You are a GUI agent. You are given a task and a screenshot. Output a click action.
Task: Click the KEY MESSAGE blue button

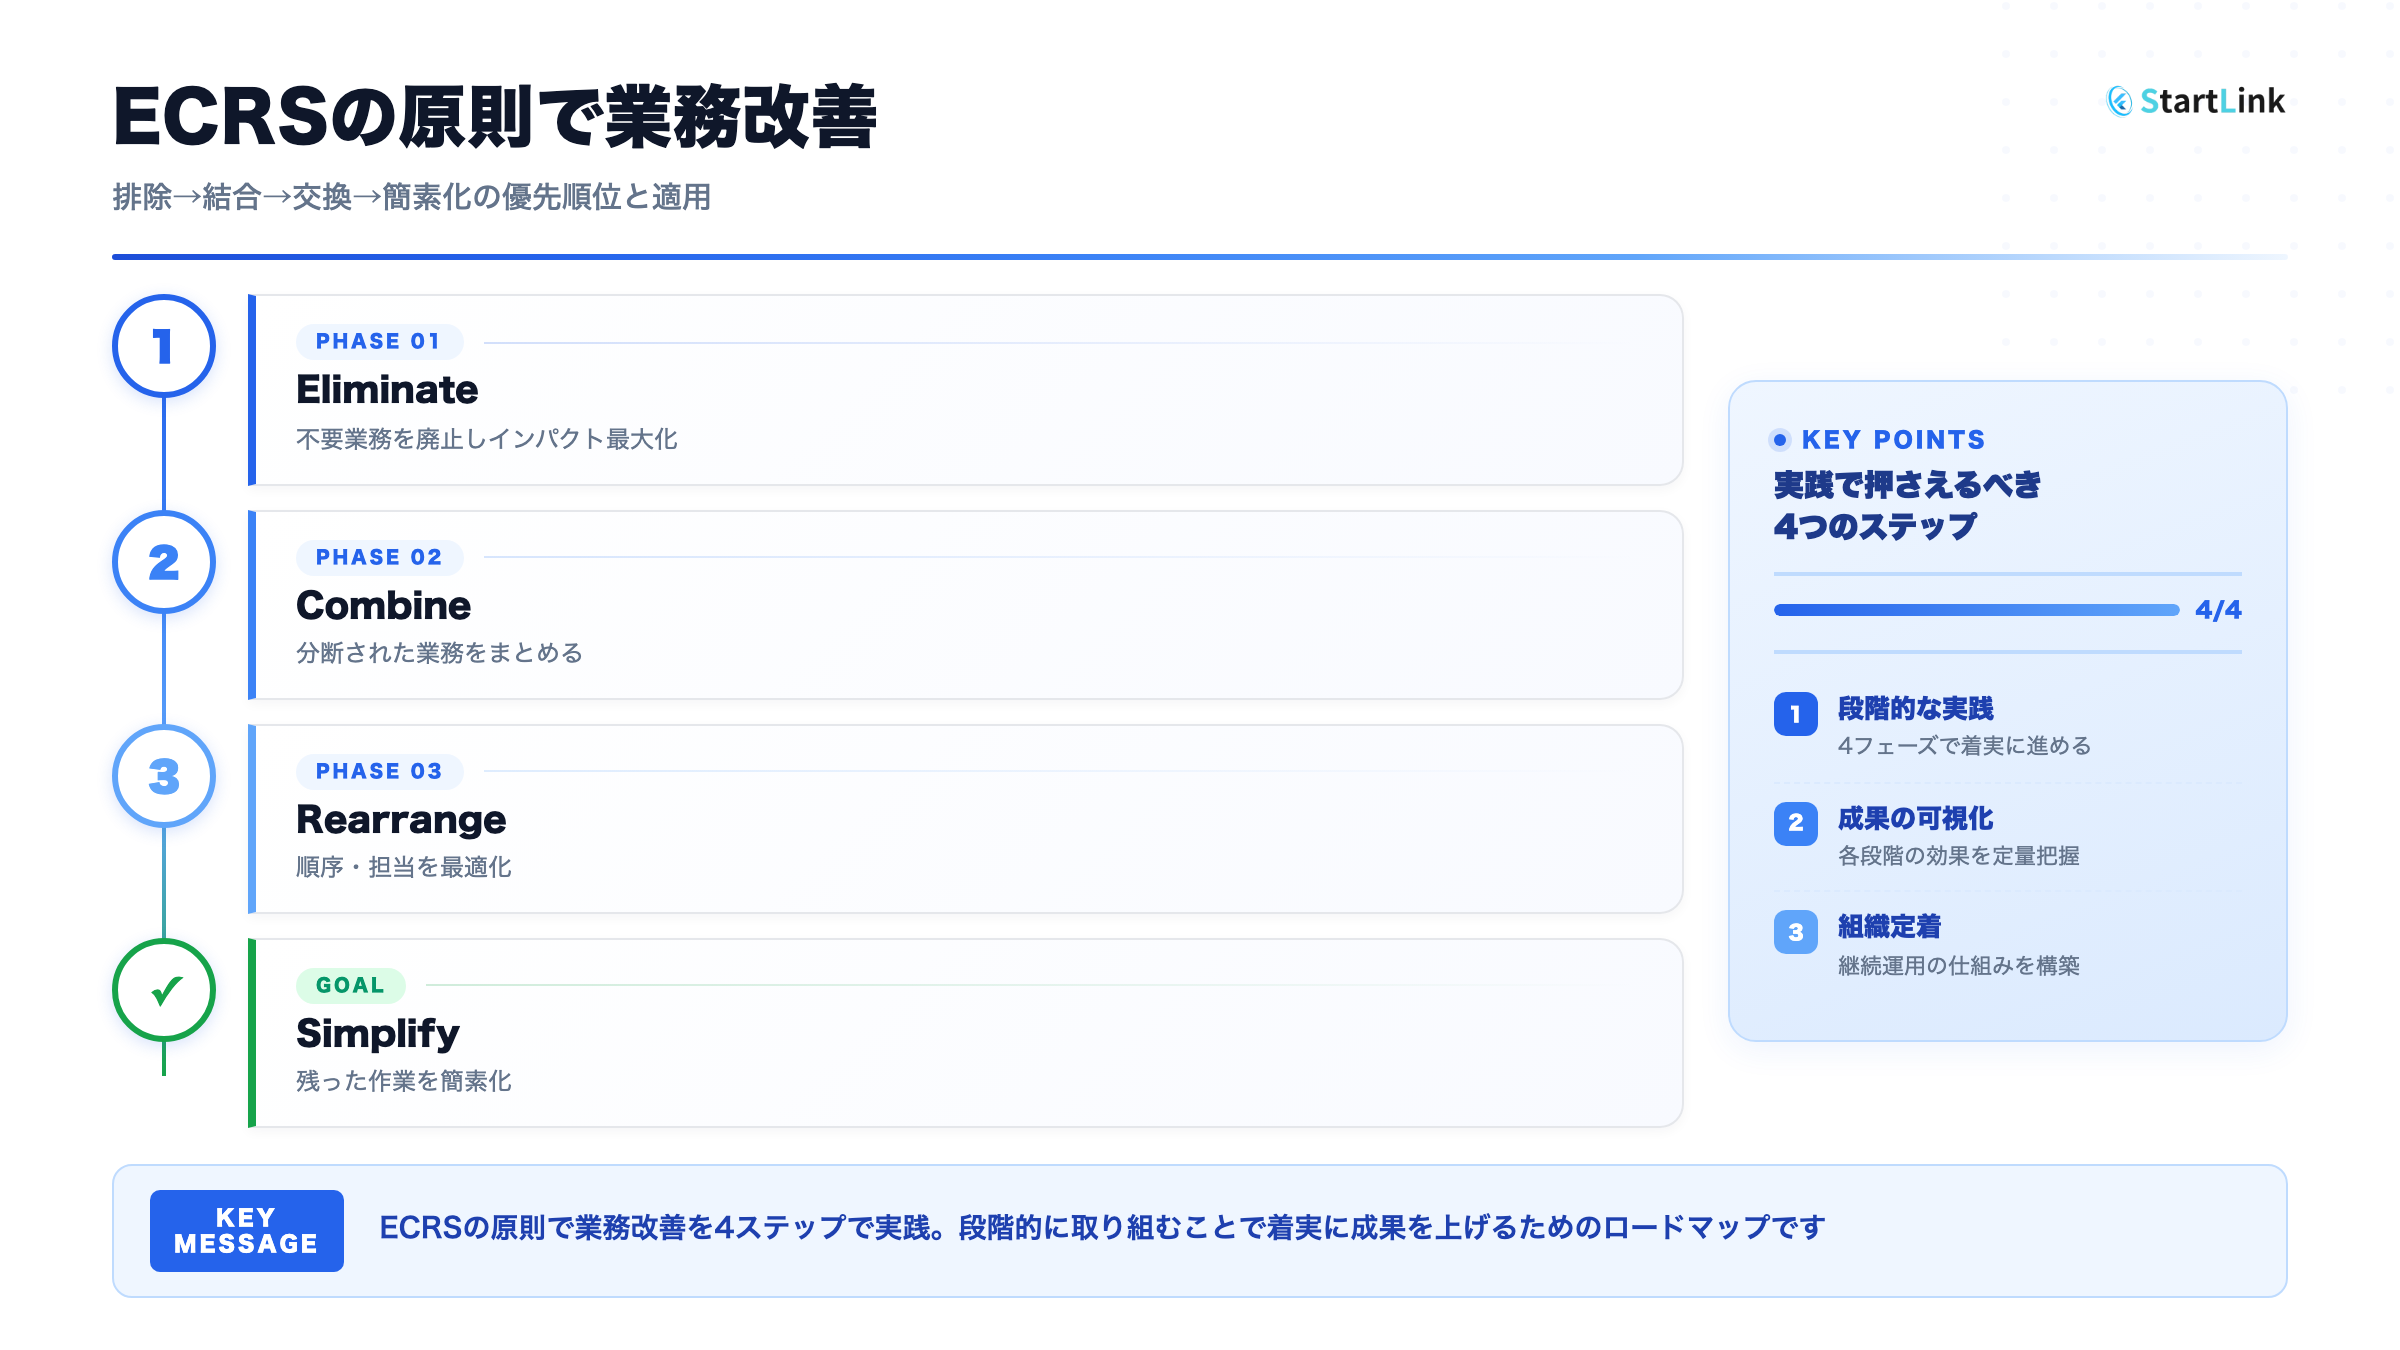[x=246, y=1231]
